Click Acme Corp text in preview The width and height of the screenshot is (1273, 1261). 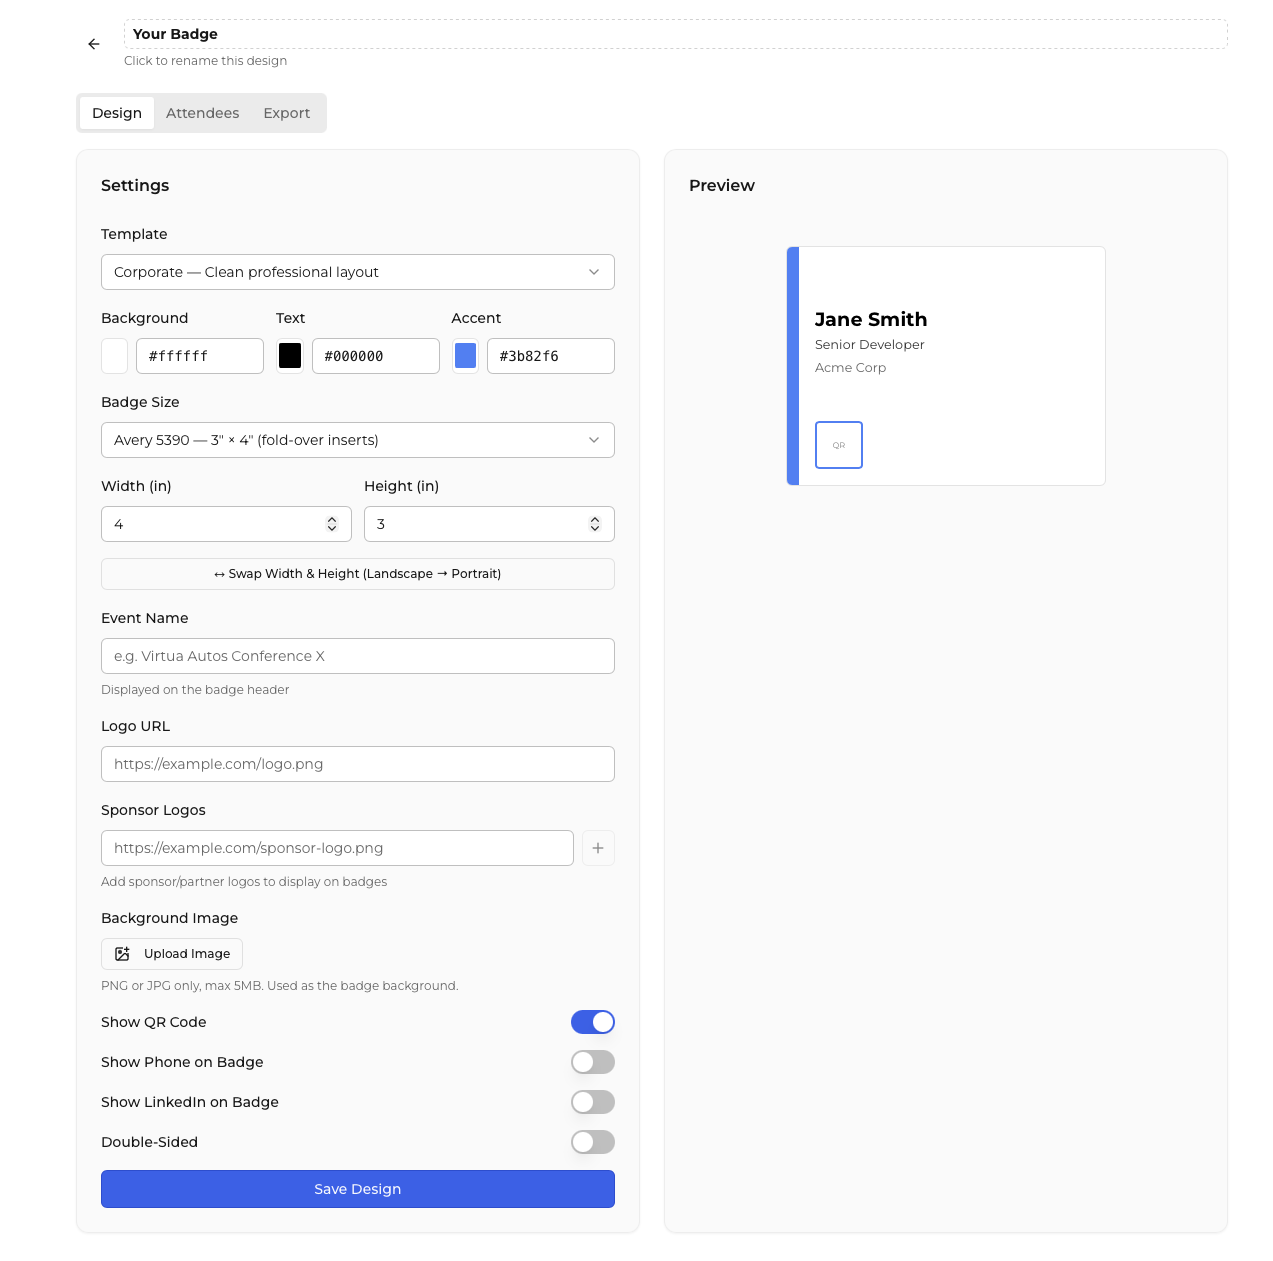(x=851, y=368)
